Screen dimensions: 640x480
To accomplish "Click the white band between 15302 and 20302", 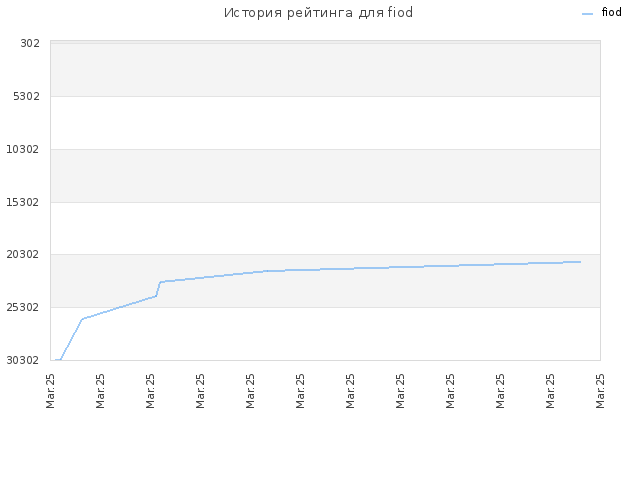I will point(325,228).
